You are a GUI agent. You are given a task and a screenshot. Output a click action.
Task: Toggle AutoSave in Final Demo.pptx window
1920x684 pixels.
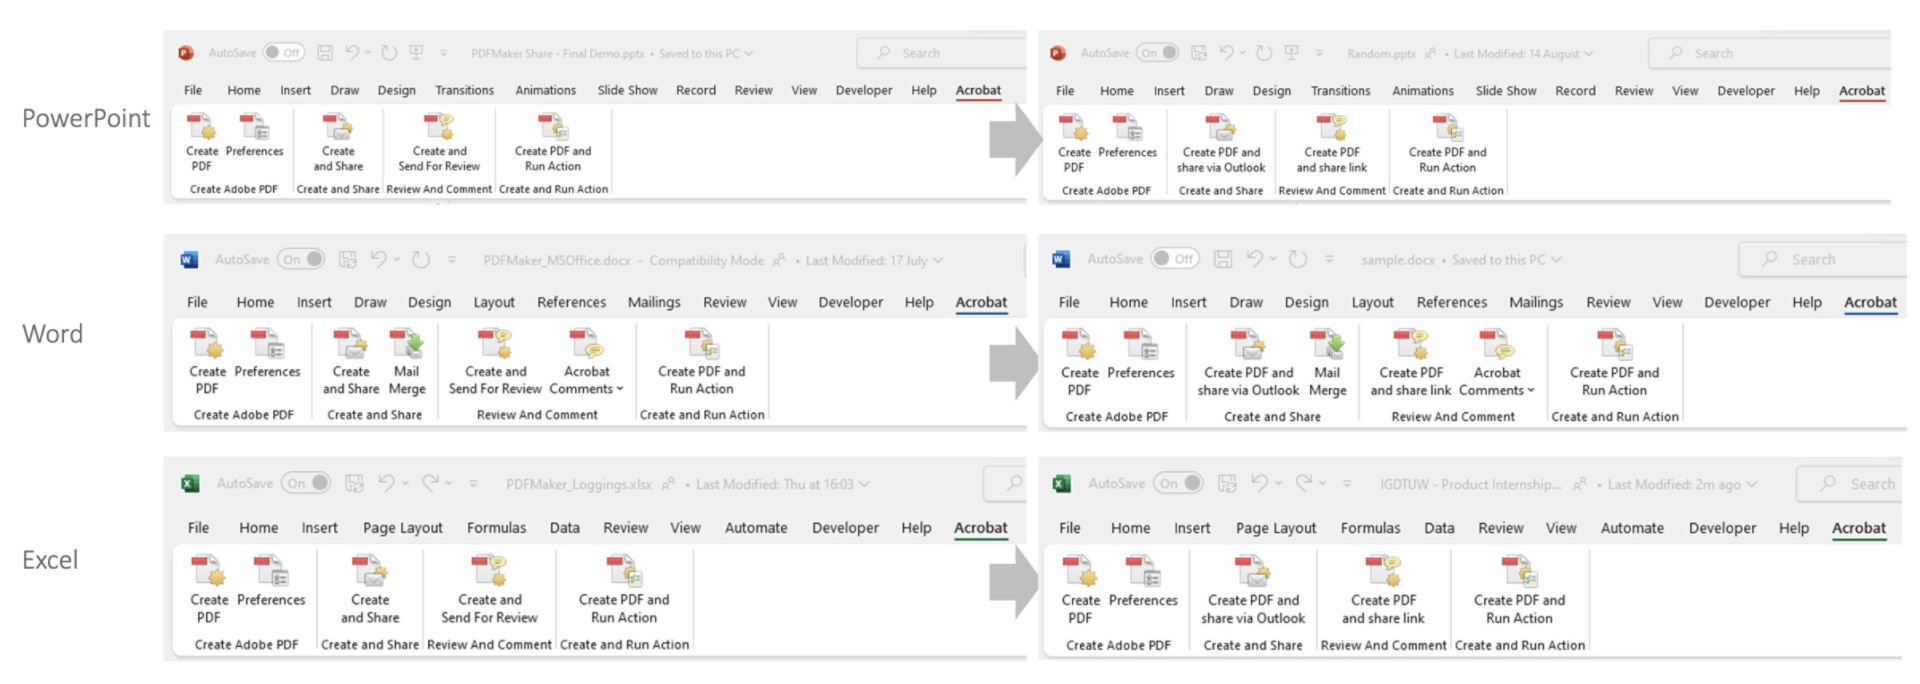(x=284, y=53)
